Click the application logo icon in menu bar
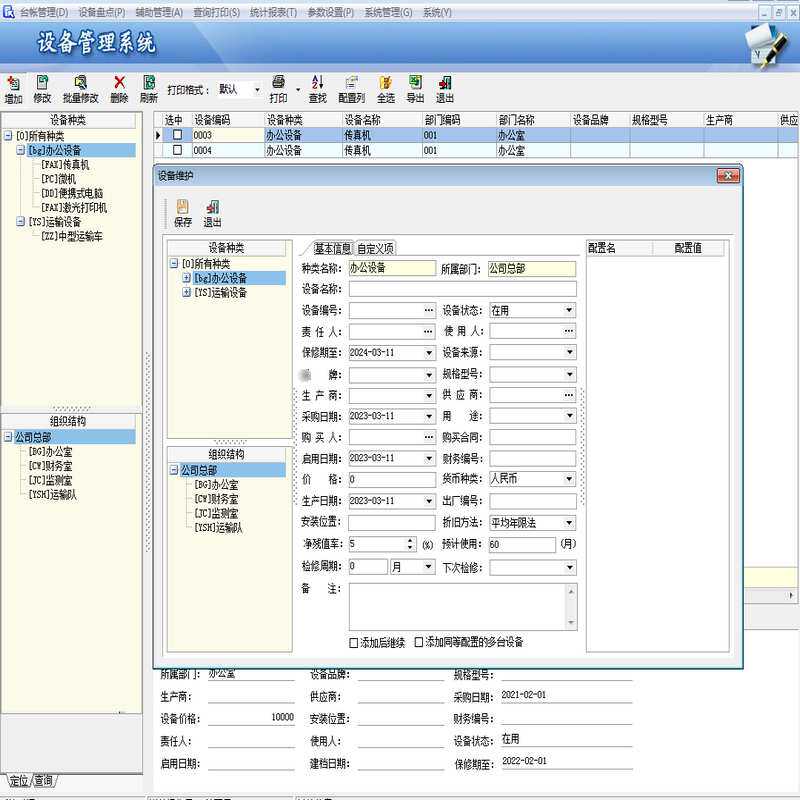800x800 pixels. click(x=9, y=12)
